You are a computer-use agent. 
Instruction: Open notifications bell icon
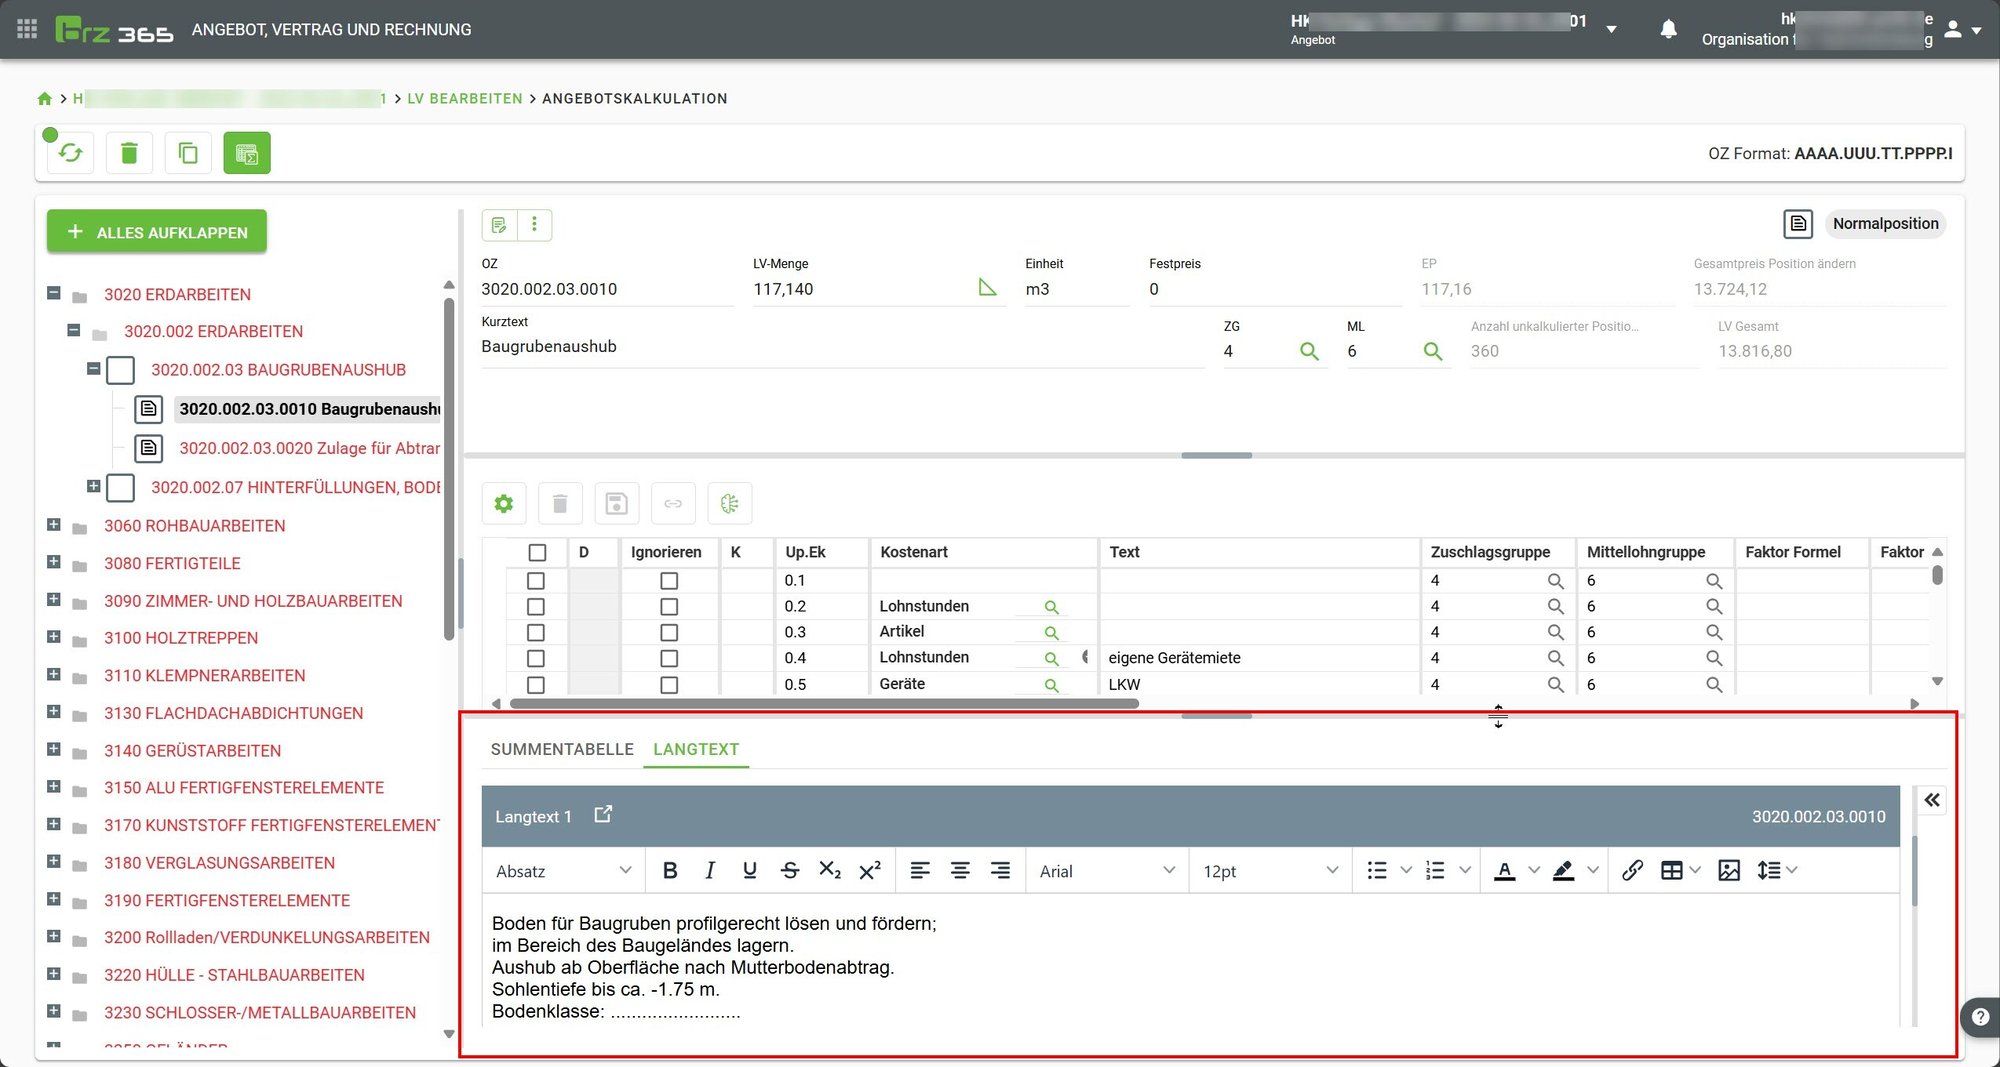(x=1668, y=30)
